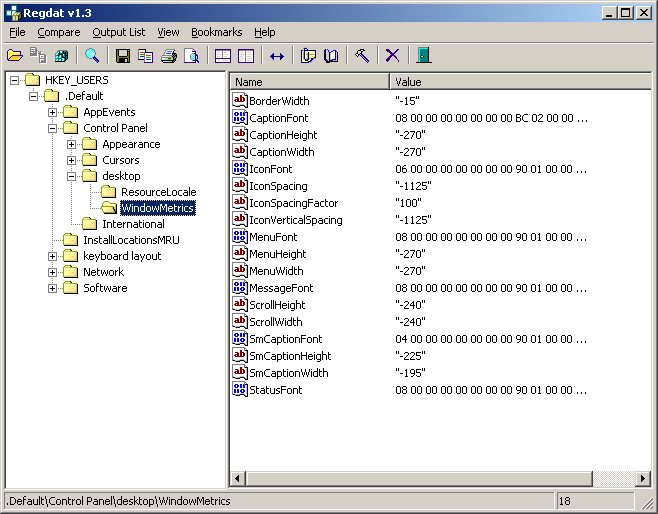Select the HKEY_USERS root folder

[x=77, y=80]
